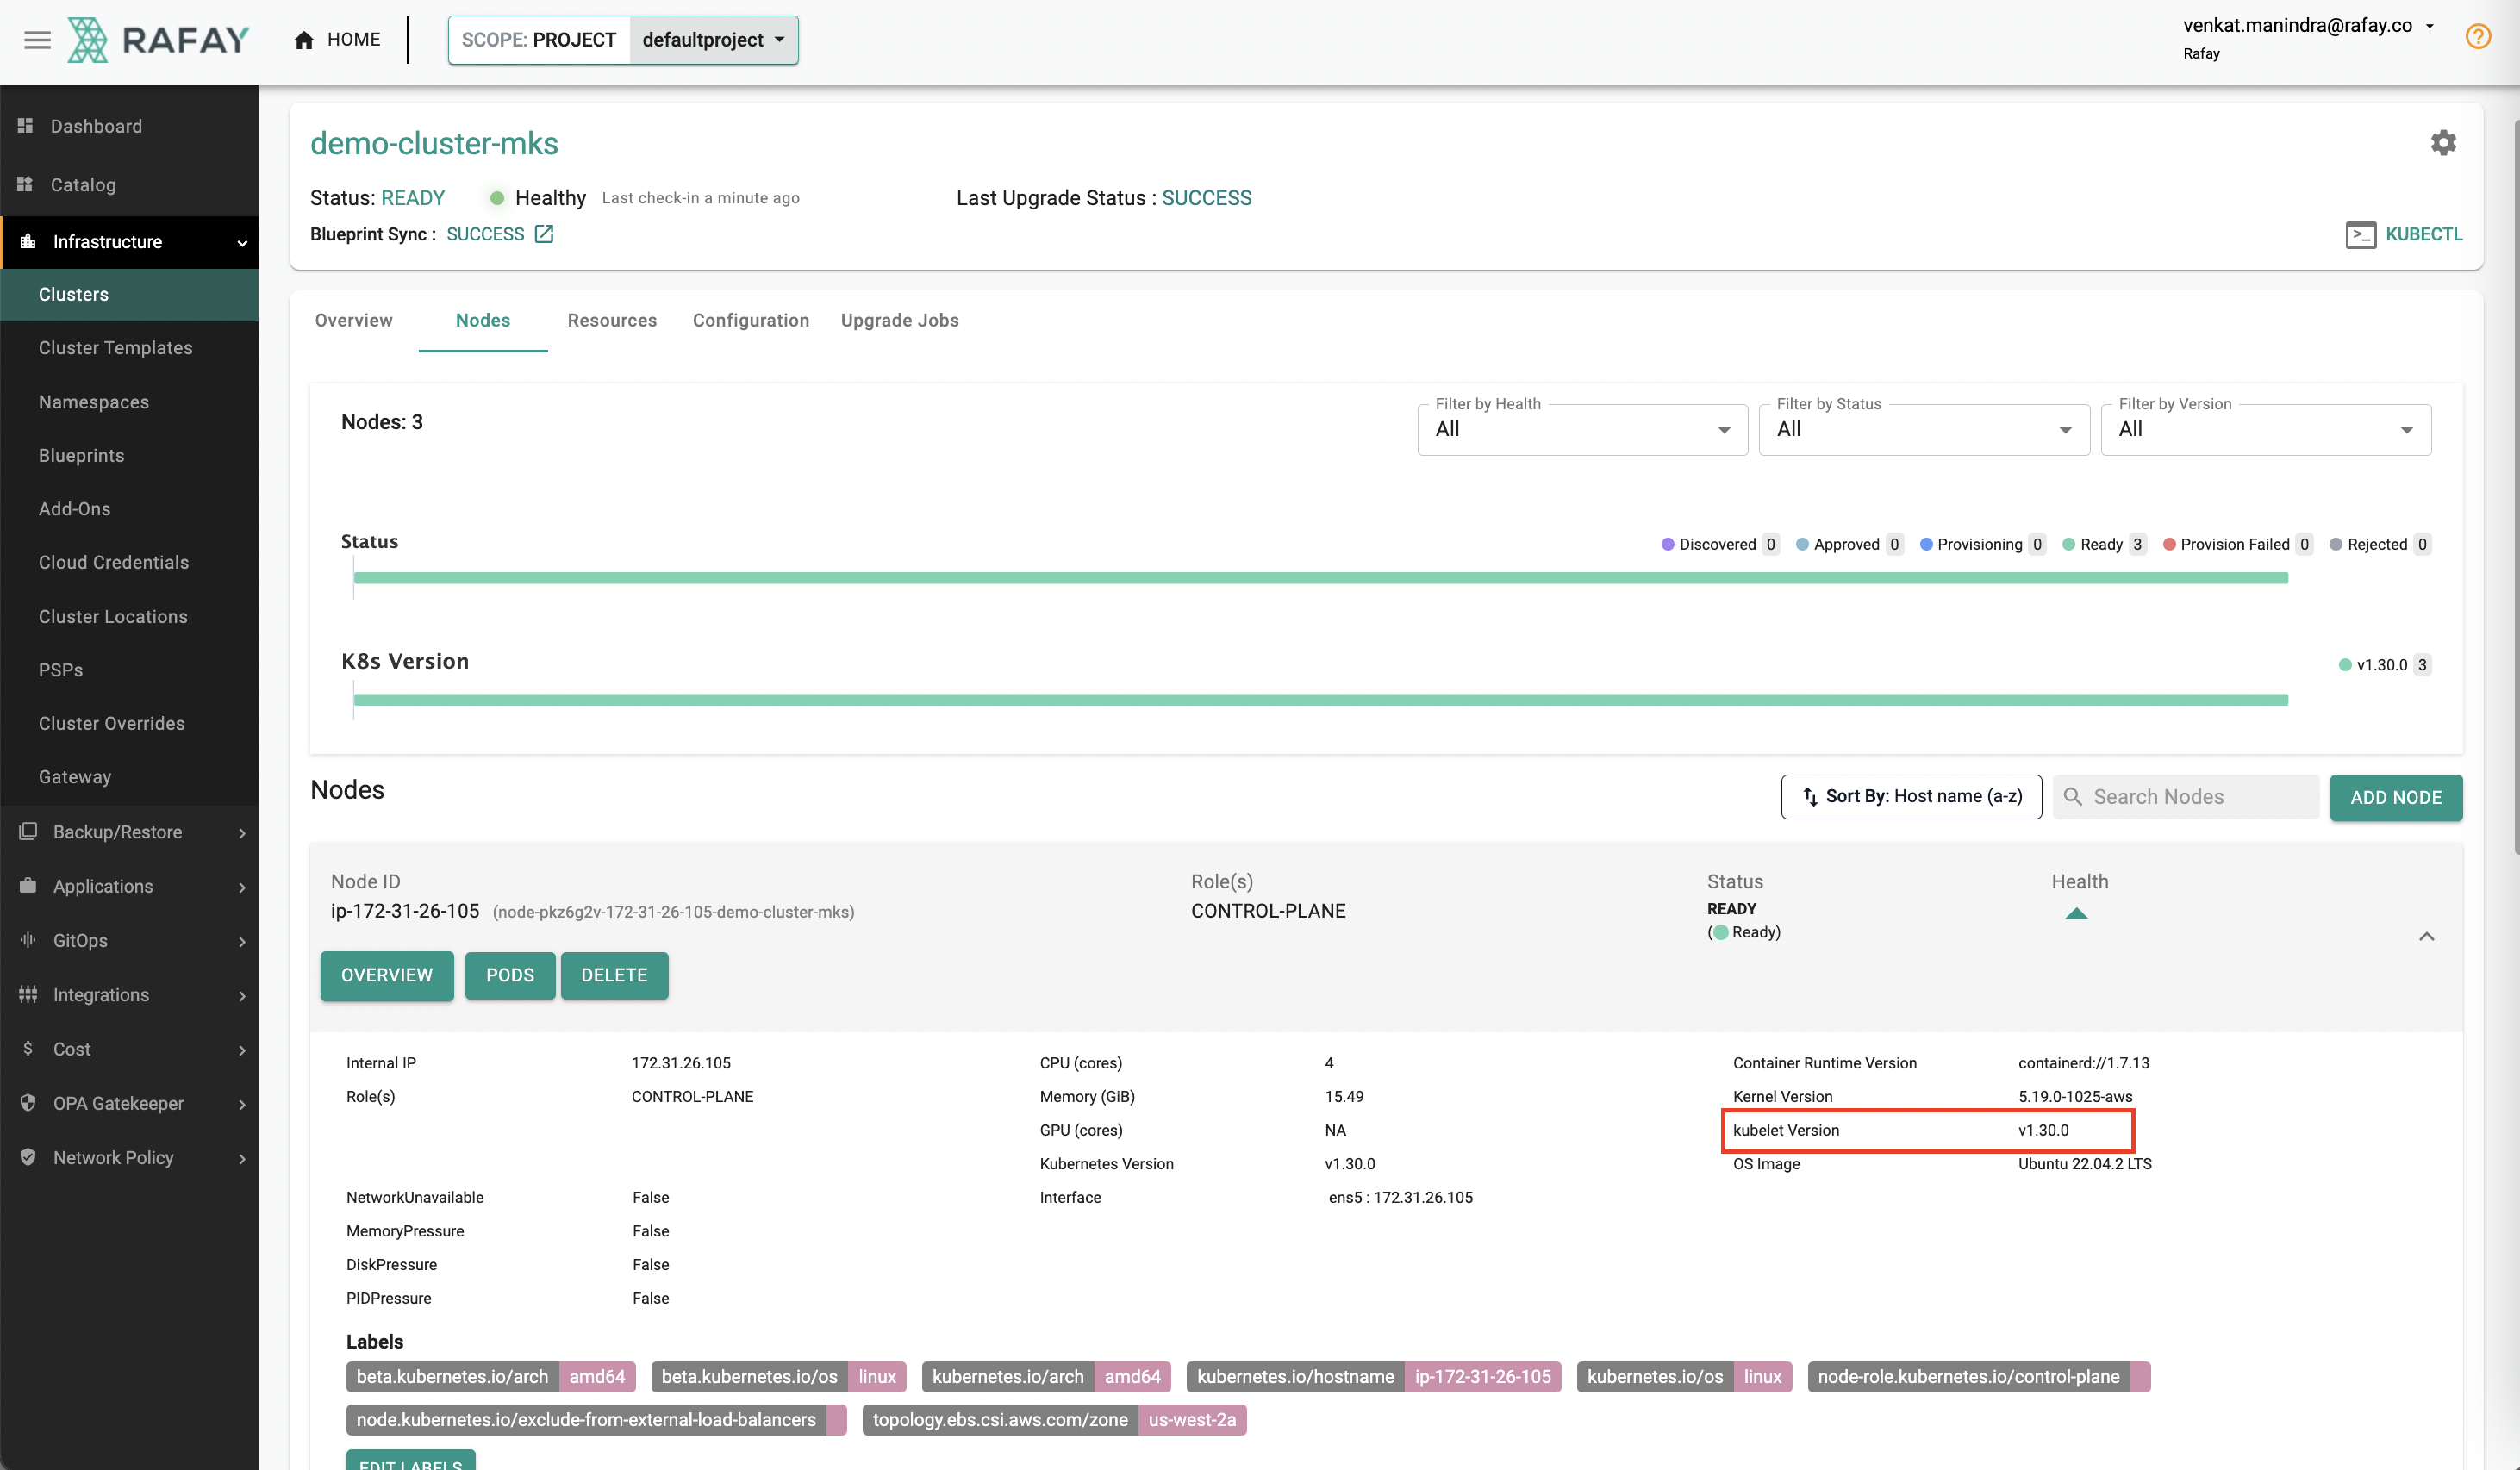Click the HOME house icon

coord(304,40)
